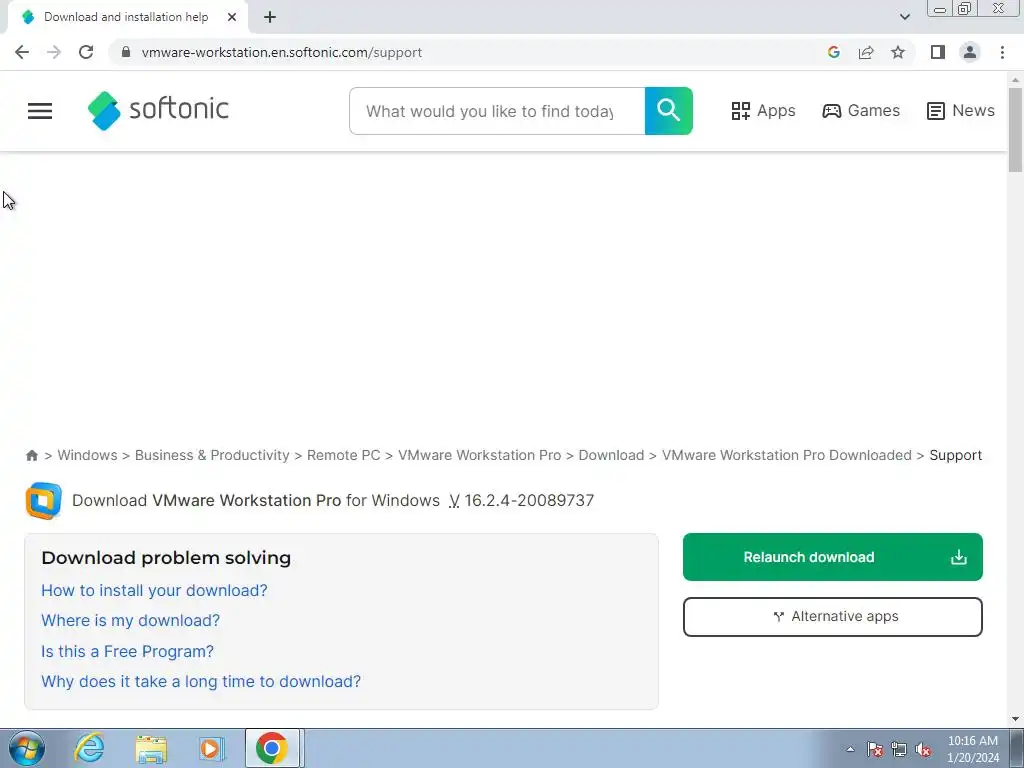Open Action Center flag icon
The image size is (1024, 768).
[x=875, y=749]
